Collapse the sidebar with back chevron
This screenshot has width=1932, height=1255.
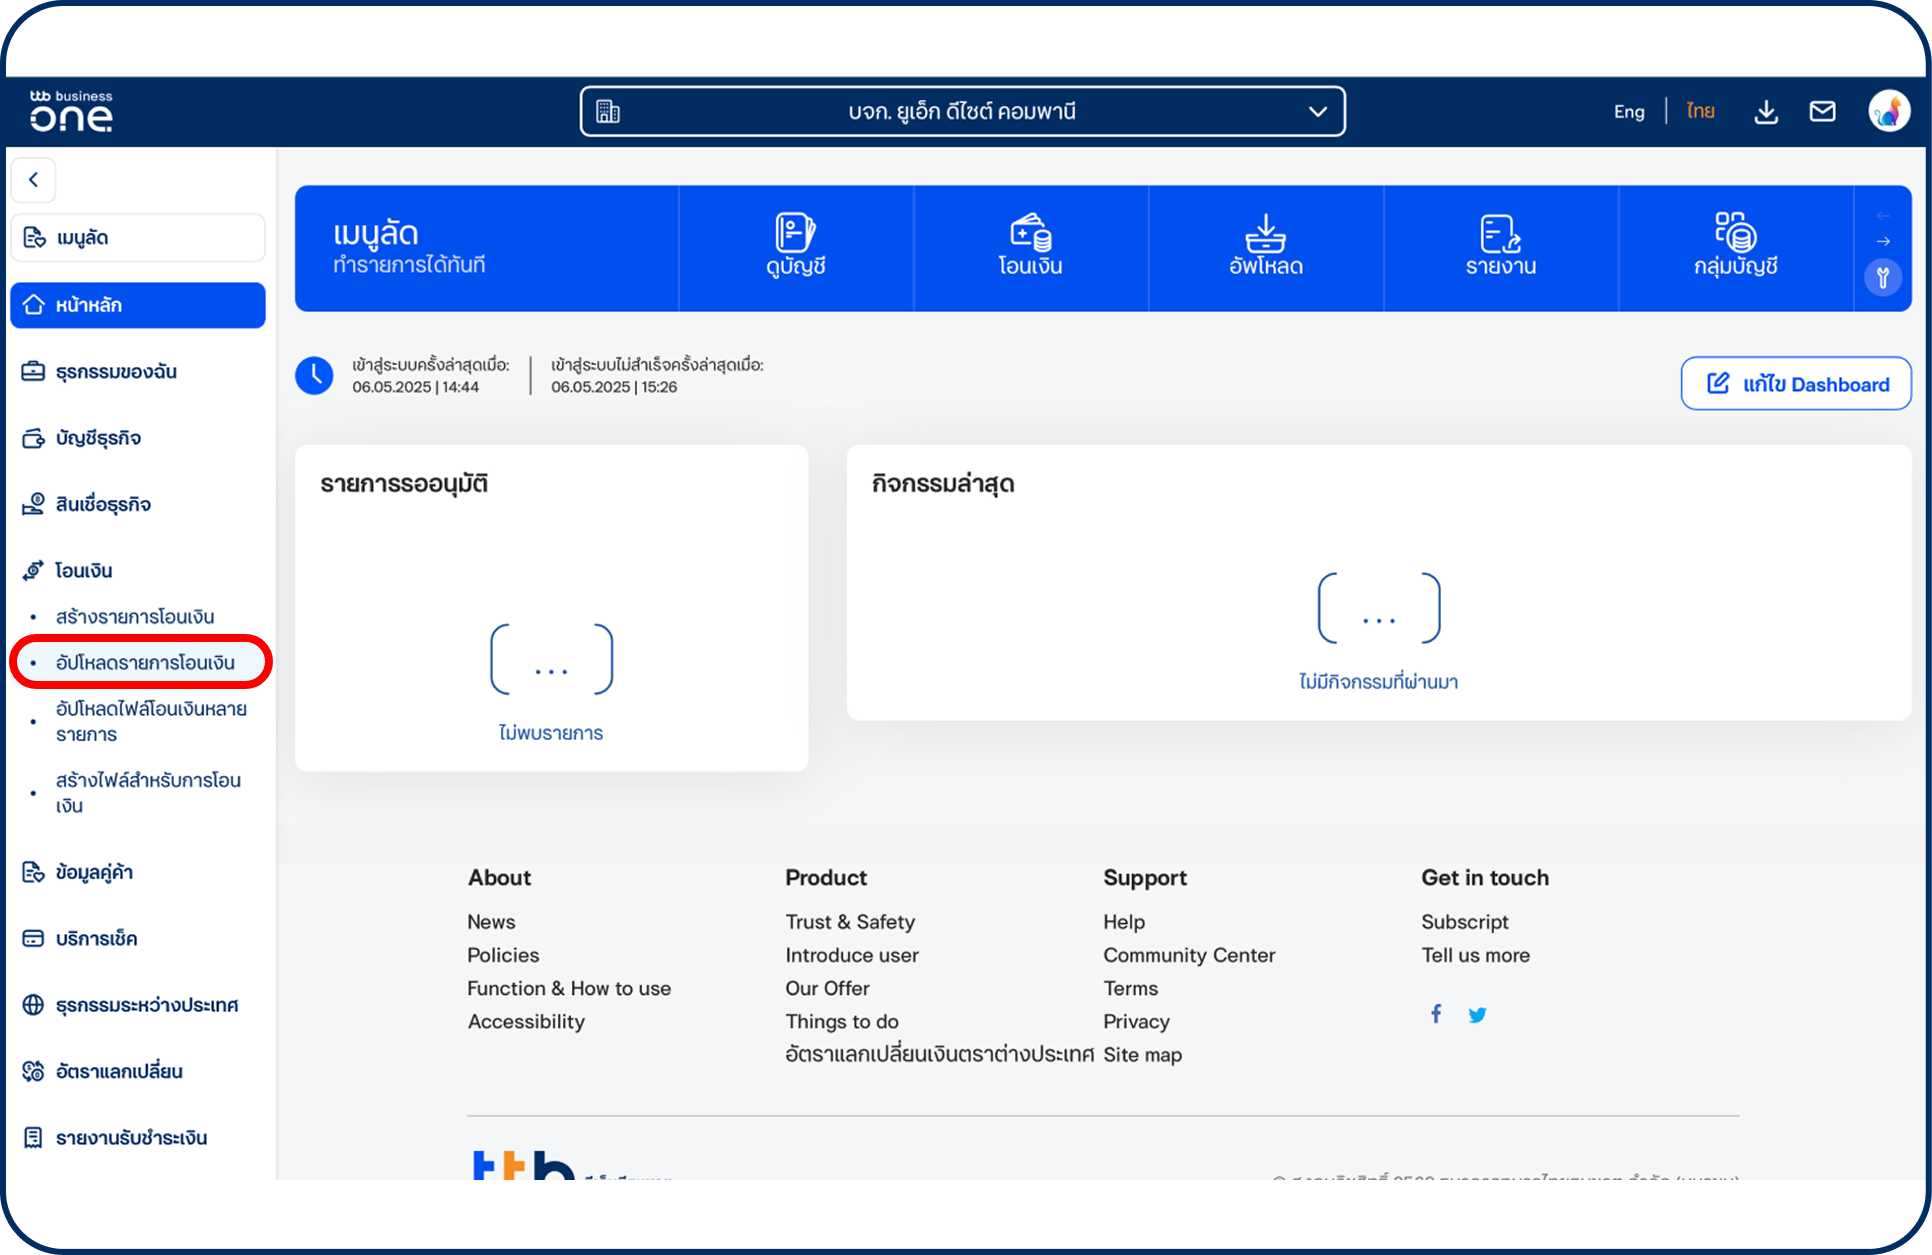click(x=34, y=180)
